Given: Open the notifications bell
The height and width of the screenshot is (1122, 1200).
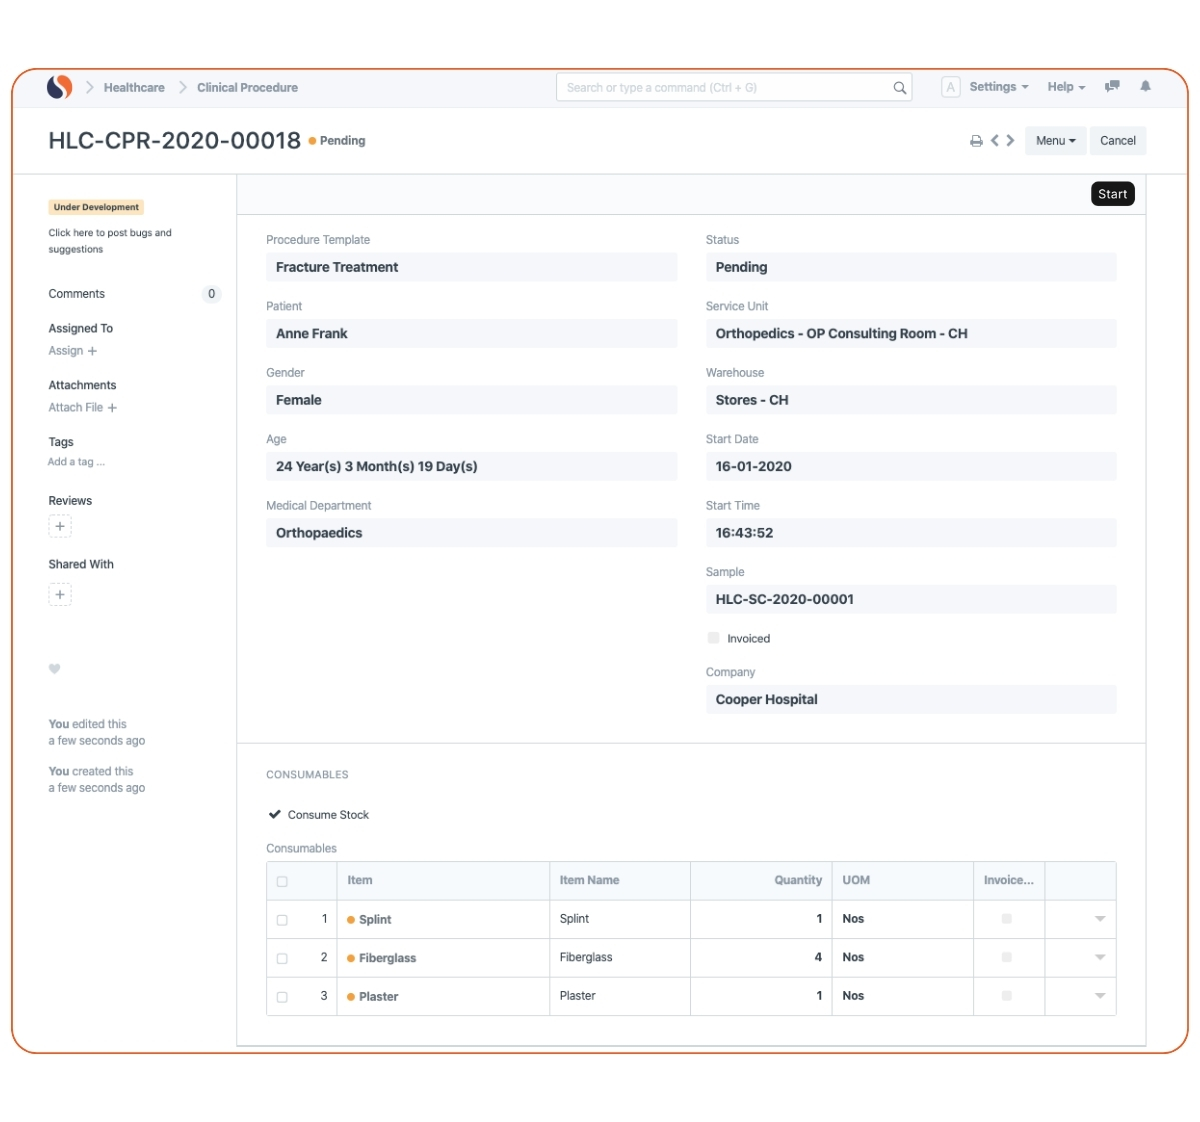Looking at the screenshot, I should coord(1145,87).
